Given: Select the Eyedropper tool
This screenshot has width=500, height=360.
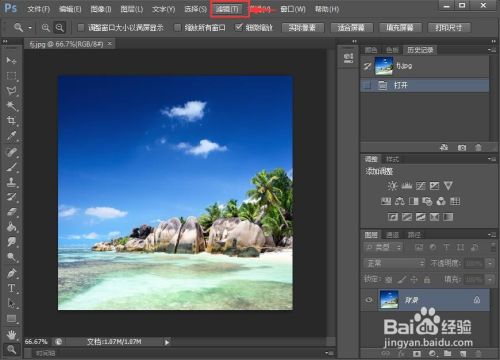Looking at the screenshot, I should point(11,136).
